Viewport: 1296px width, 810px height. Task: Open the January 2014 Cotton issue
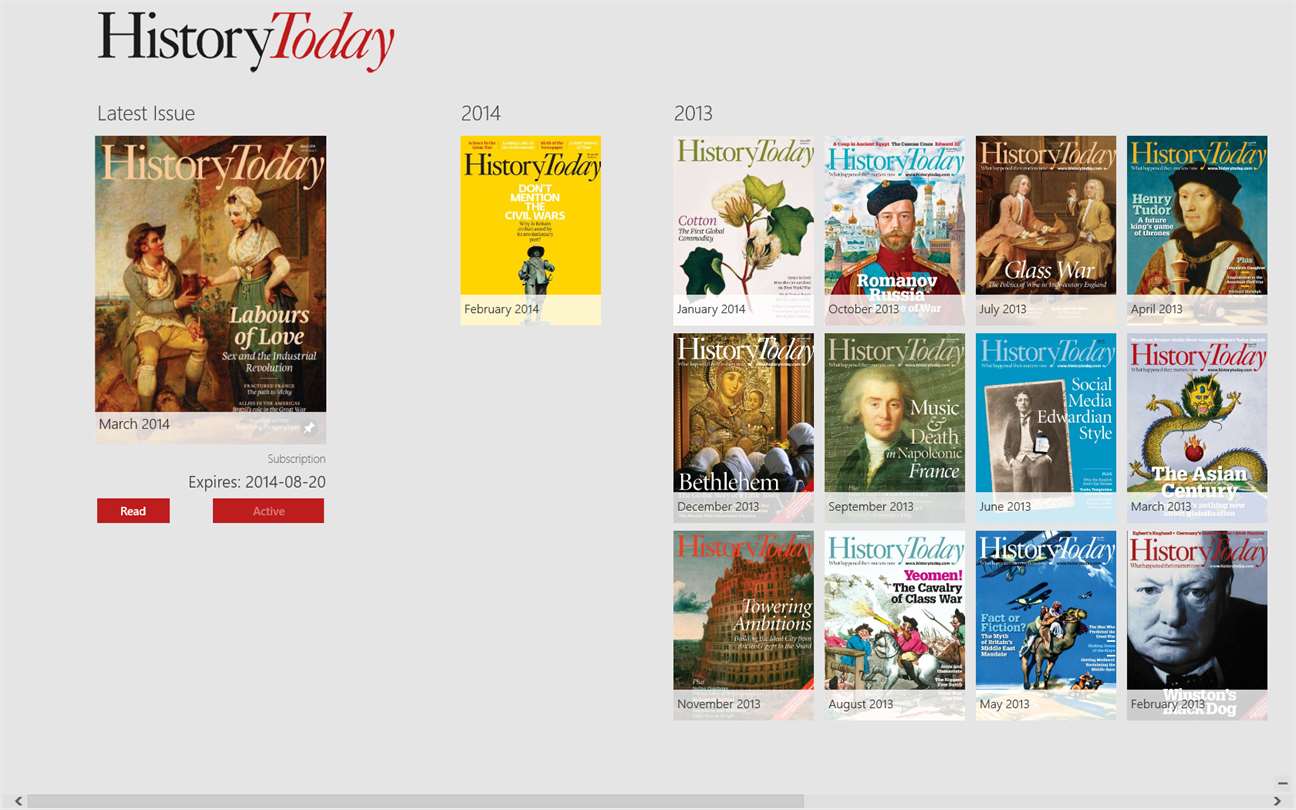click(x=743, y=230)
